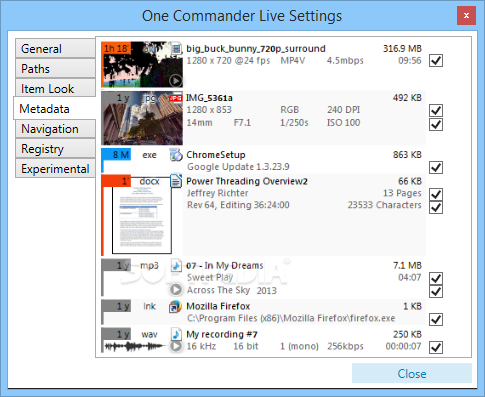Click the docx document file icon
This screenshot has width=485, height=397.
click(176, 181)
